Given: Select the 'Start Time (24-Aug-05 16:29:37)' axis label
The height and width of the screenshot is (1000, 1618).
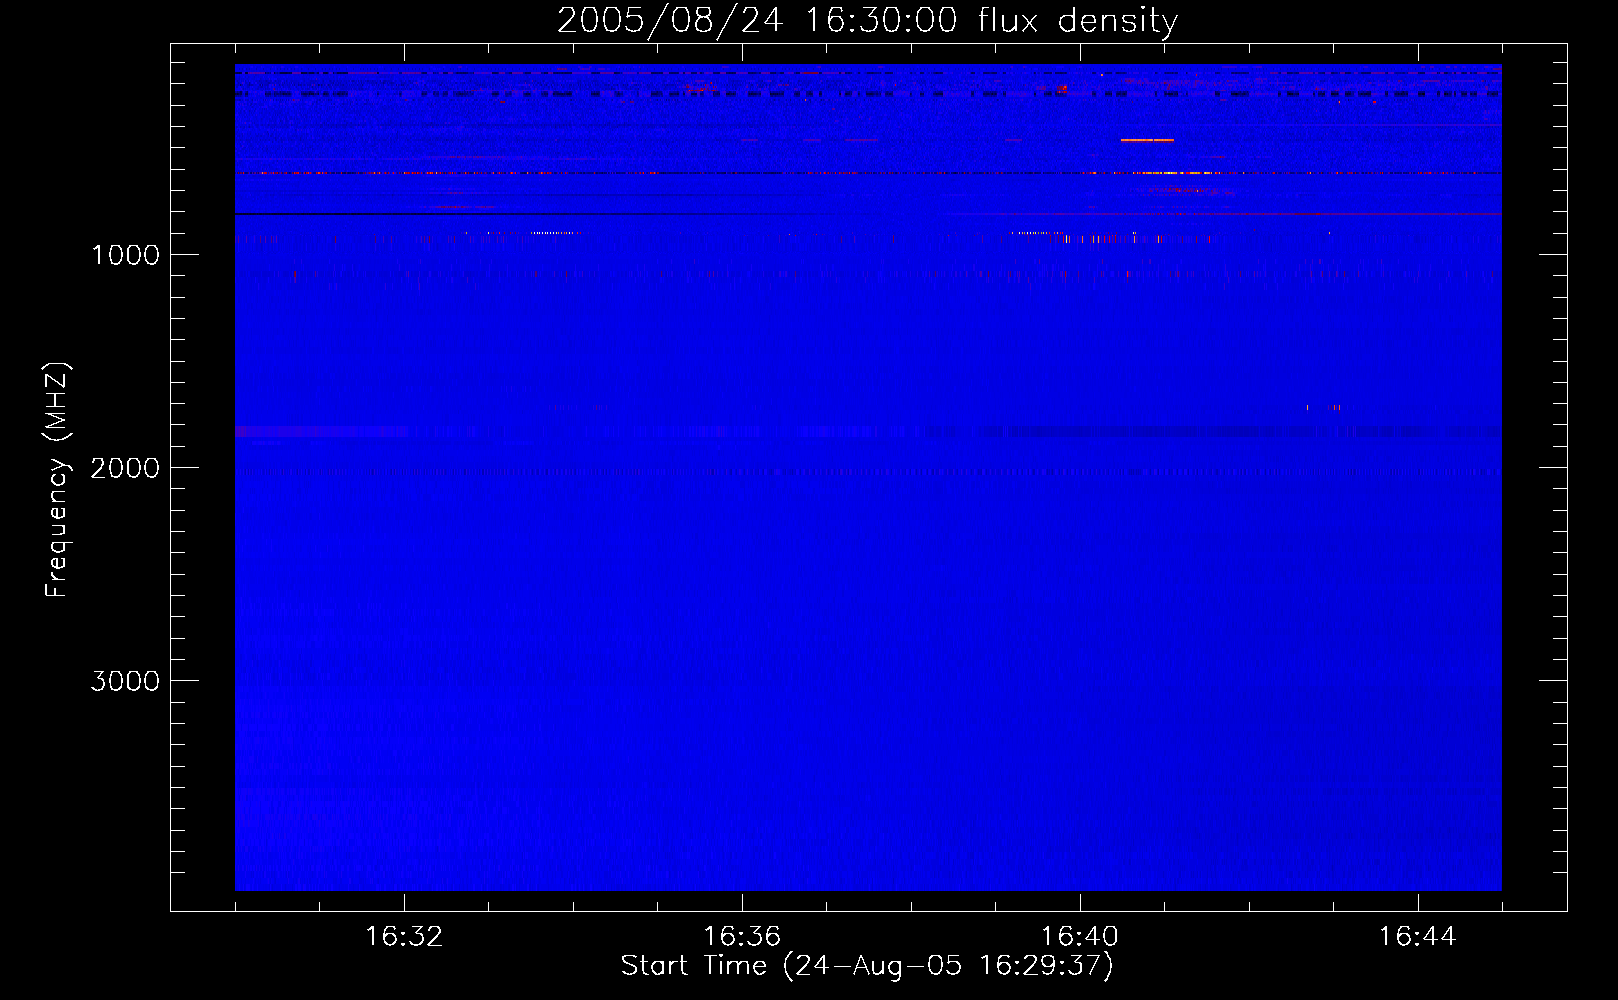Looking at the screenshot, I should pos(867,966).
